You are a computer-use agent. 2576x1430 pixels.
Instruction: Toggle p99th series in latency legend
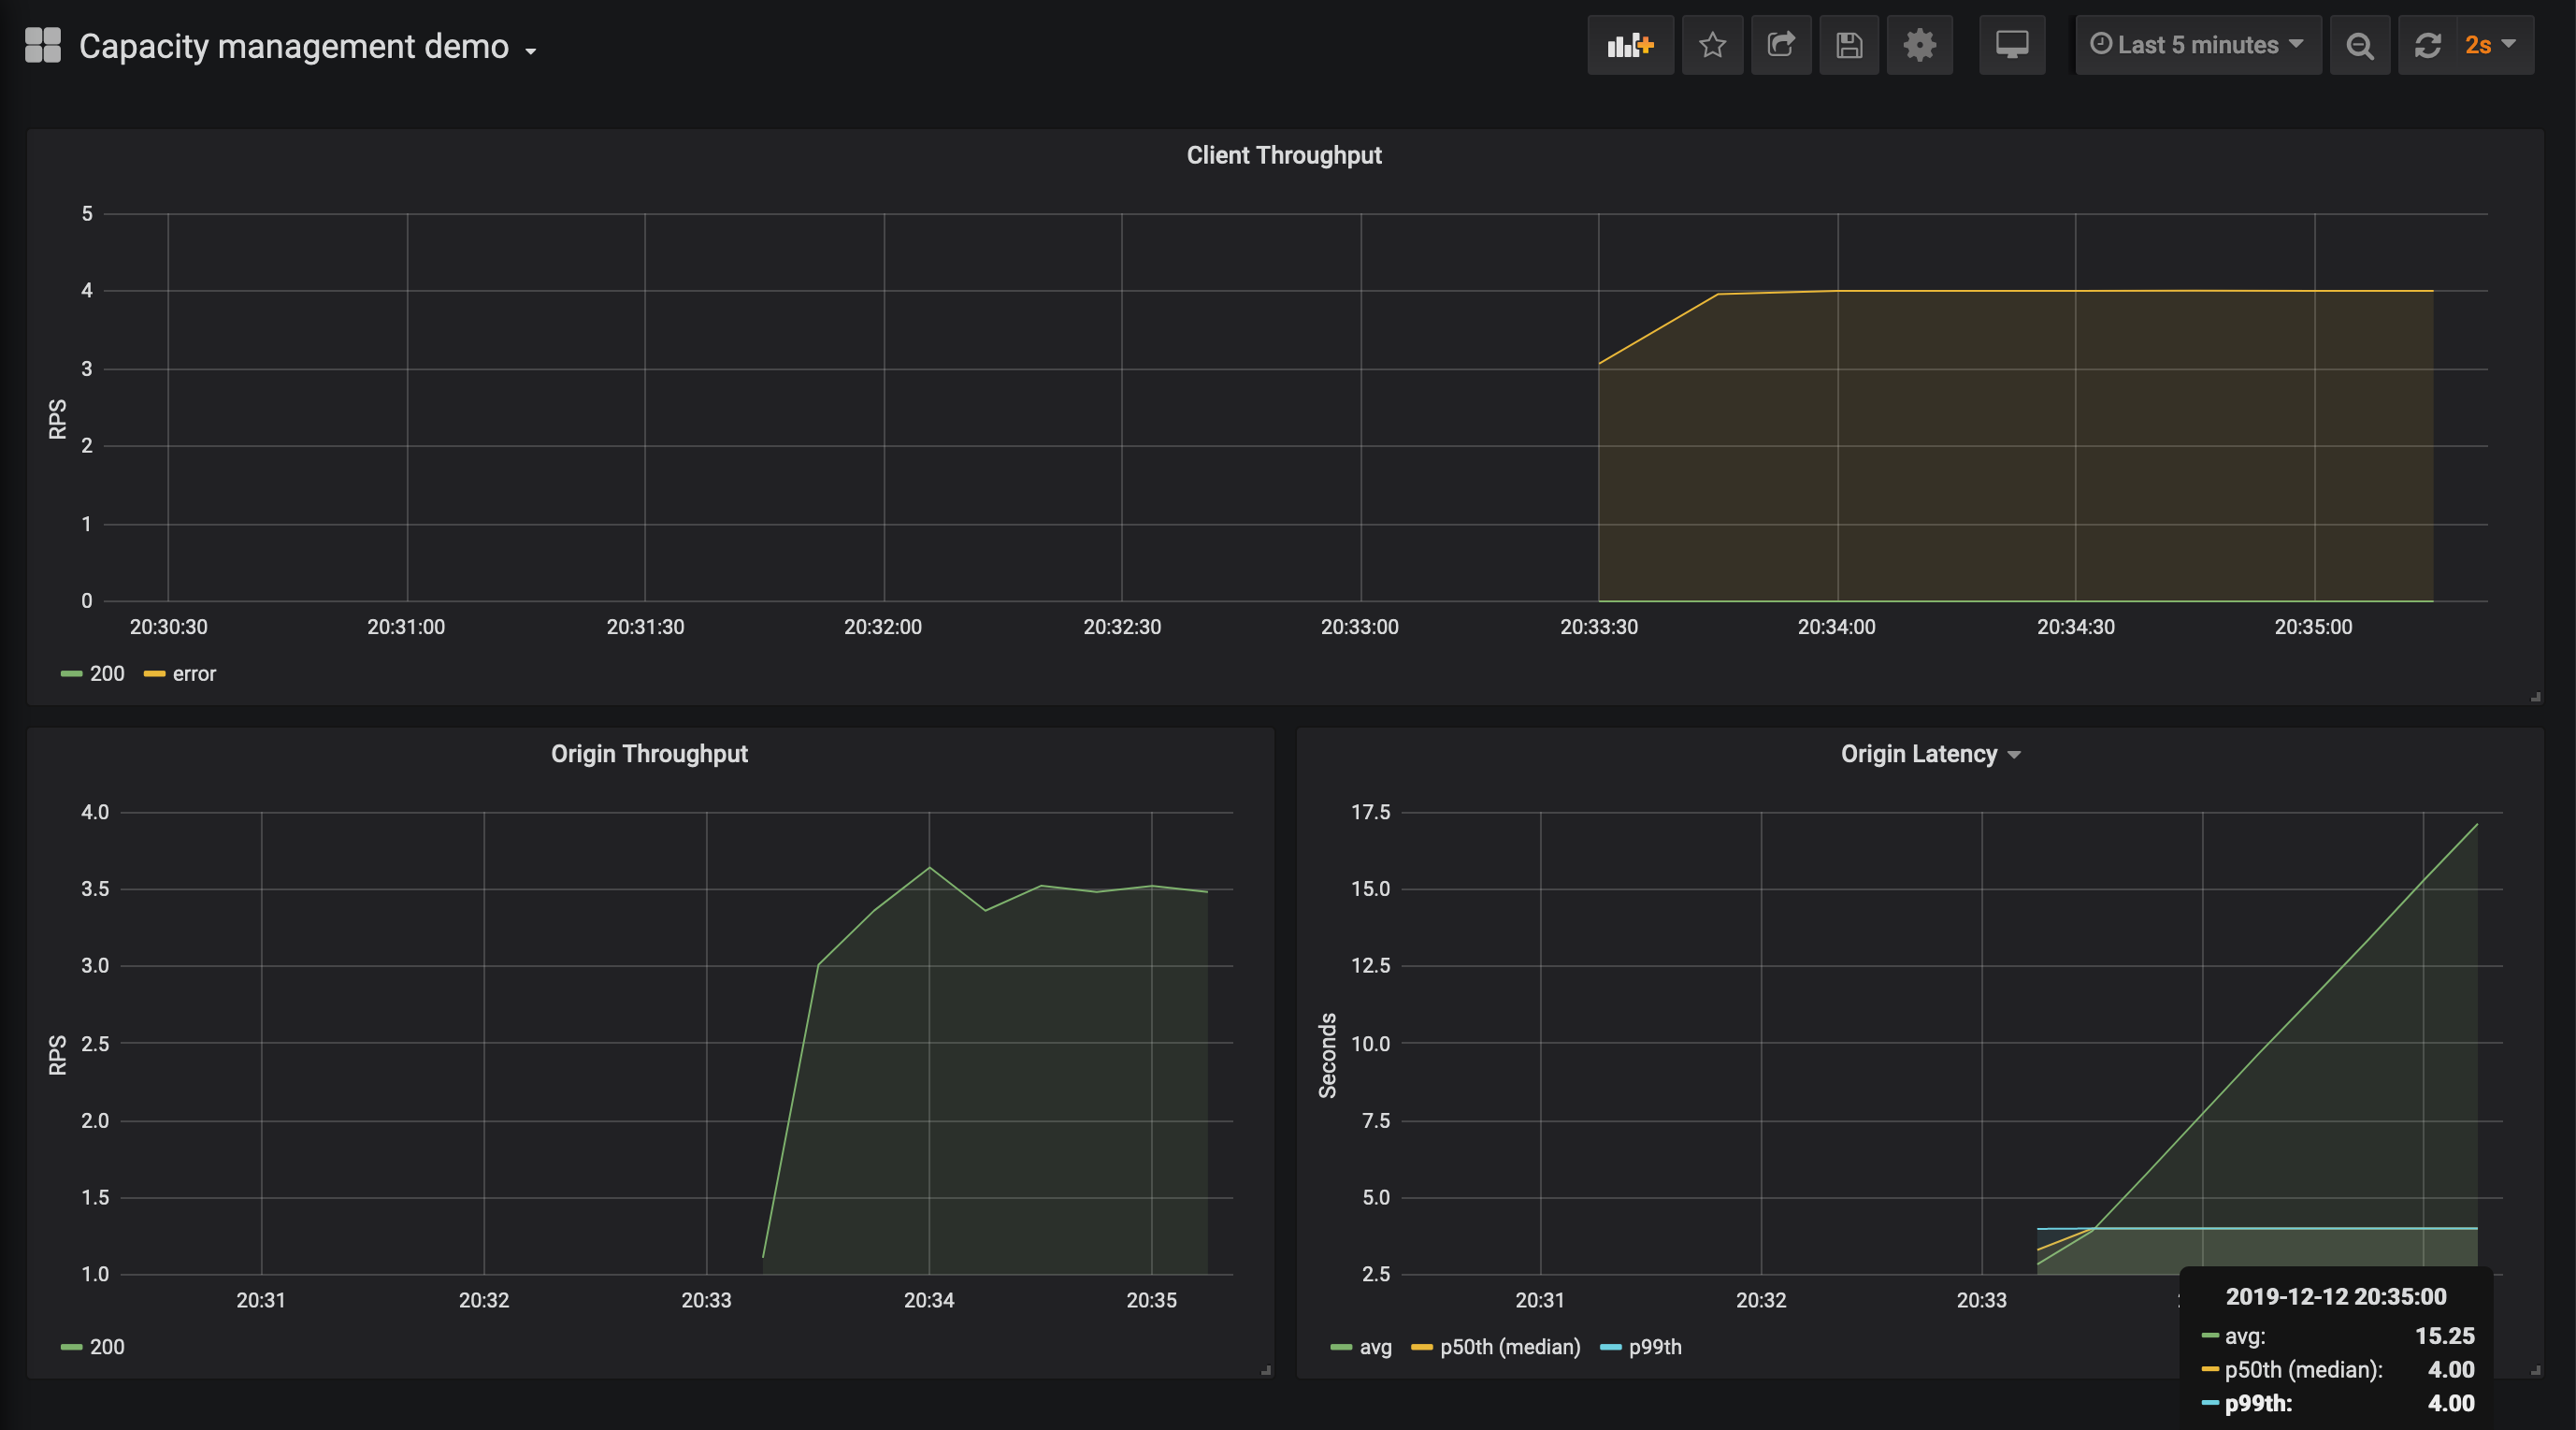point(1655,1347)
